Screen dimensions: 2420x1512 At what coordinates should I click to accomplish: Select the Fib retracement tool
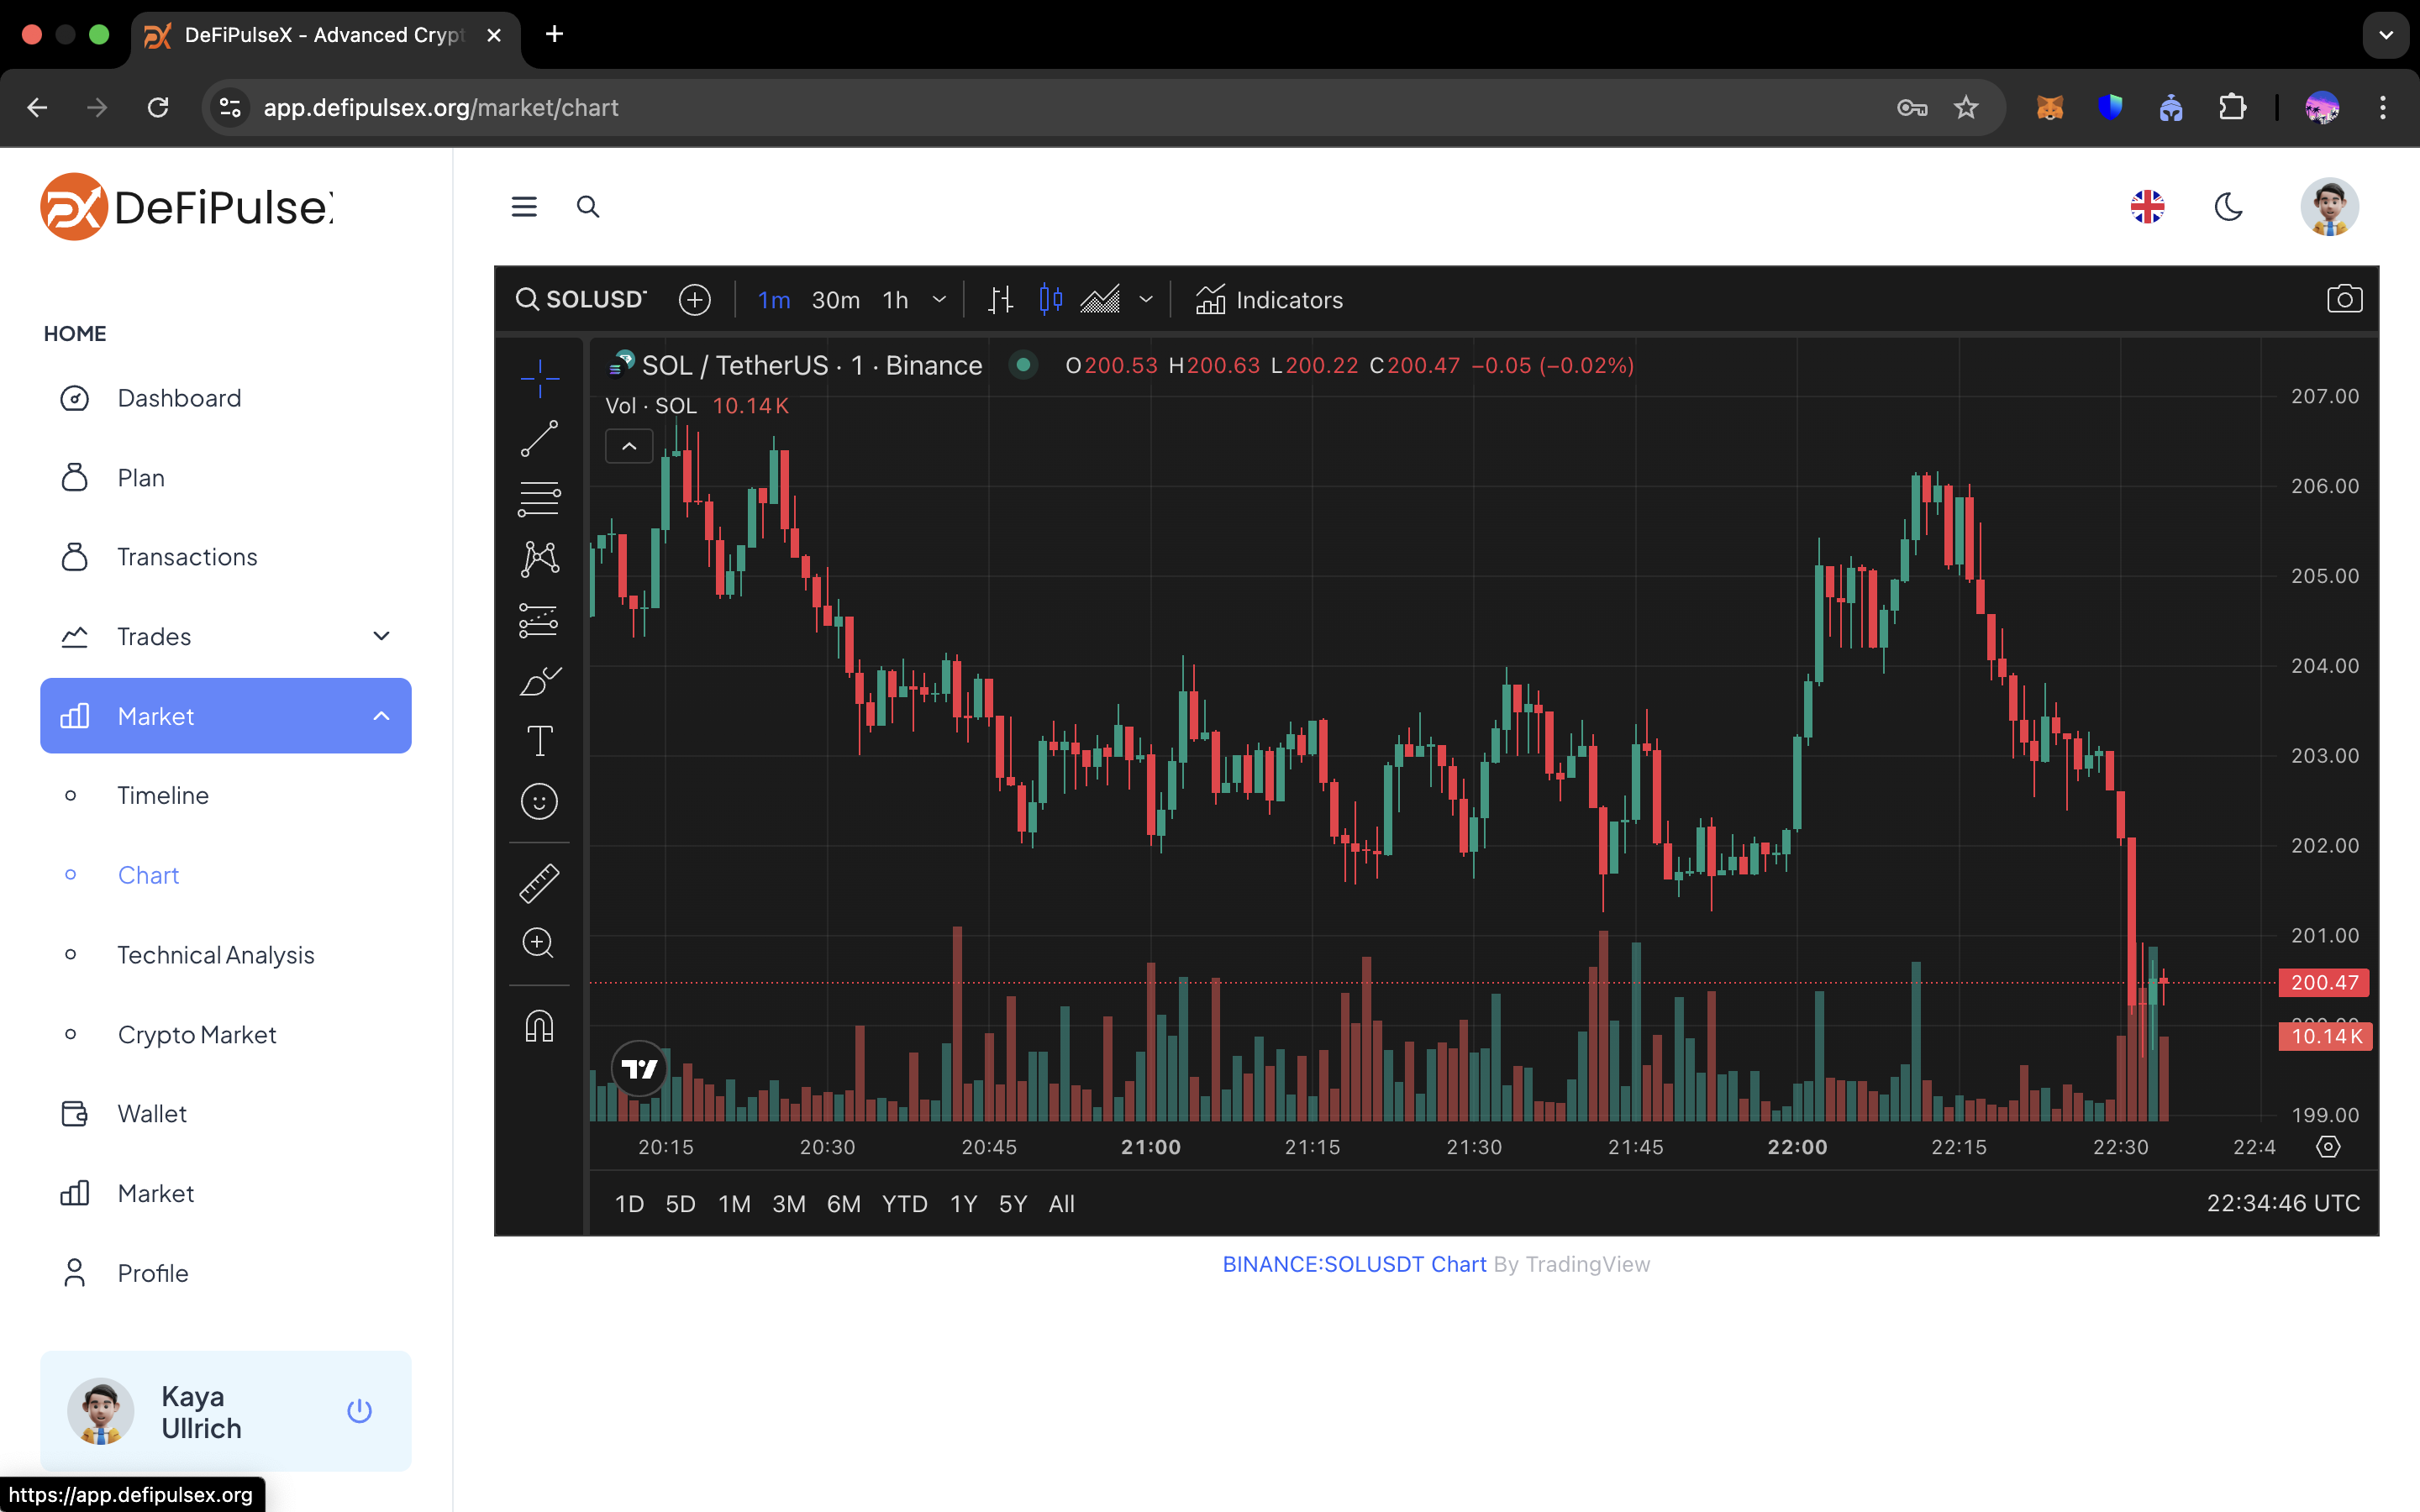pos(539,498)
